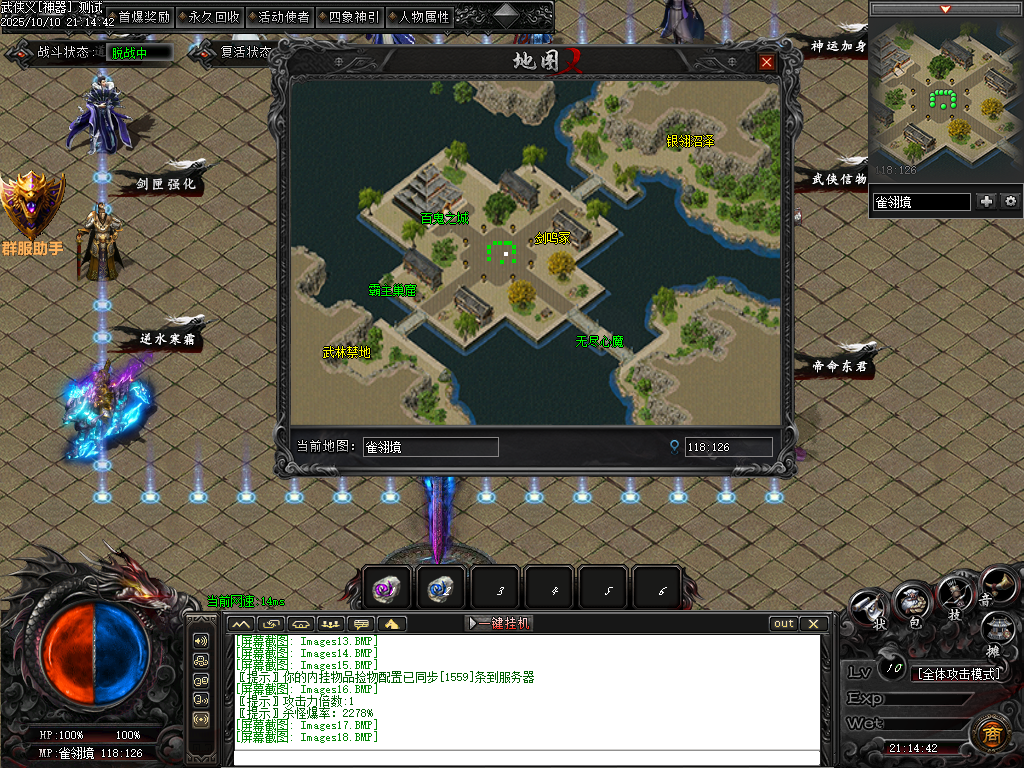Click the minimap plus zoom button

click(987, 201)
